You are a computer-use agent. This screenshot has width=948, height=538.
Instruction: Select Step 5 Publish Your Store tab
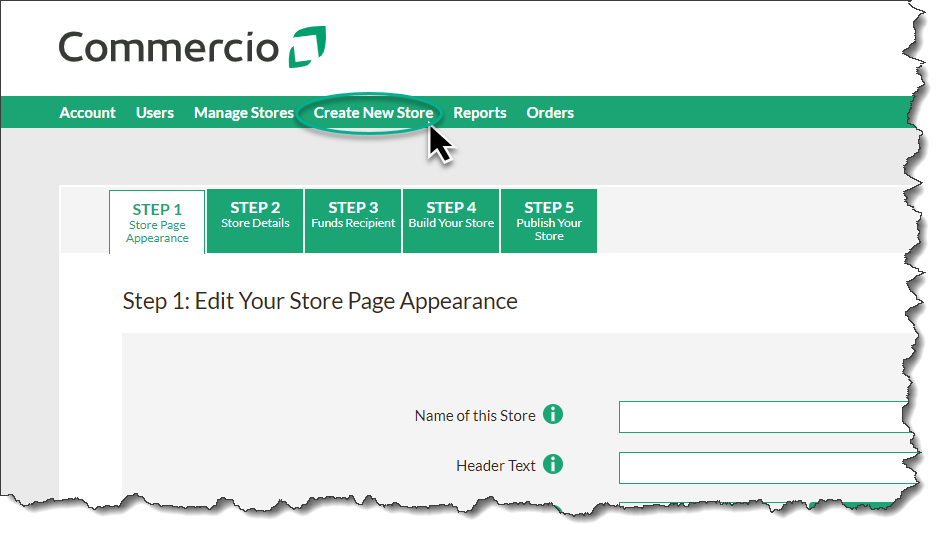point(549,221)
